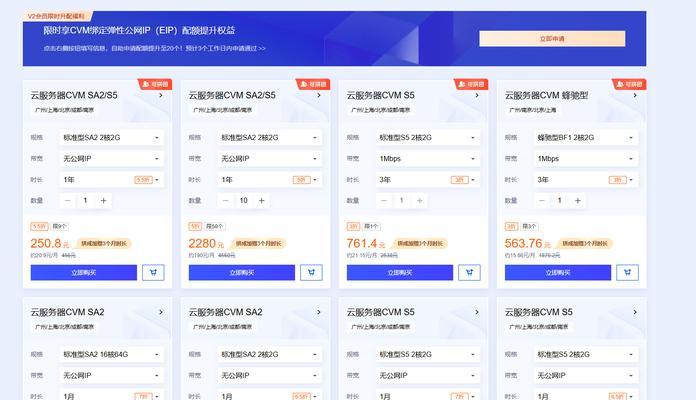Image resolution: width=696 pixels, height=400 pixels.
Task: Open 1Mbps bandwidth dropdown on 蜂驰型 card
Action: [x=585, y=158]
